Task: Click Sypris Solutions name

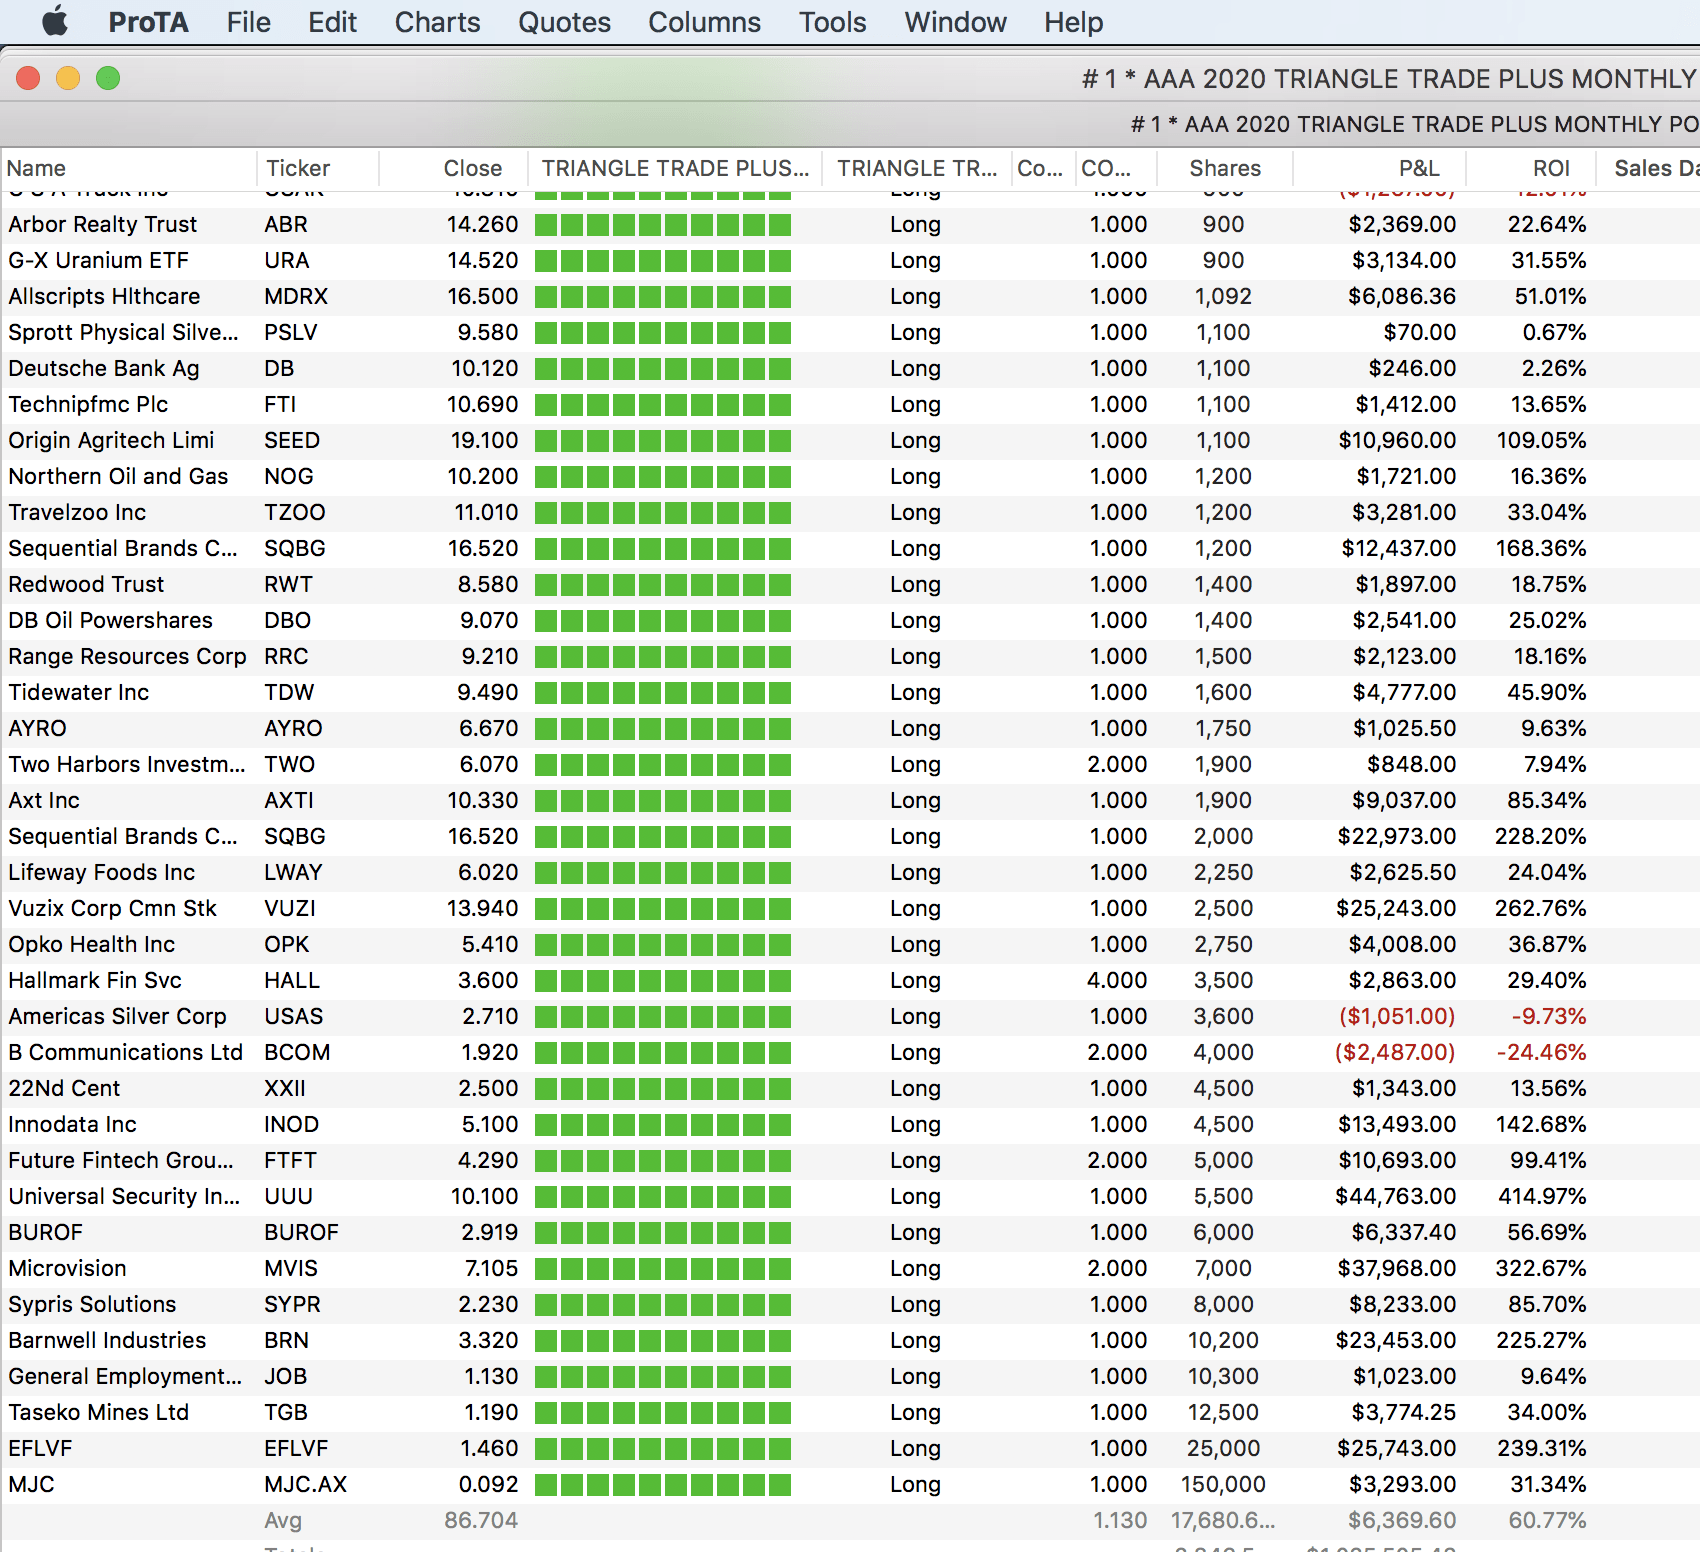Action: pyautogui.click(x=92, y=1304)
